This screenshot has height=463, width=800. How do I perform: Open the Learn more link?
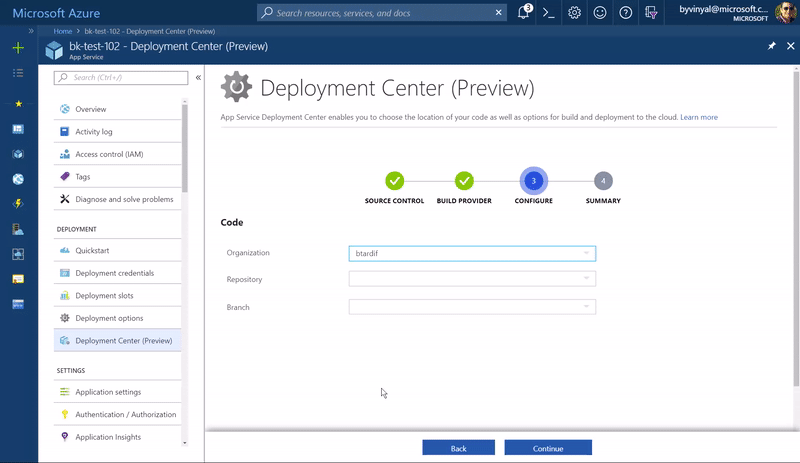pos(699,117)
